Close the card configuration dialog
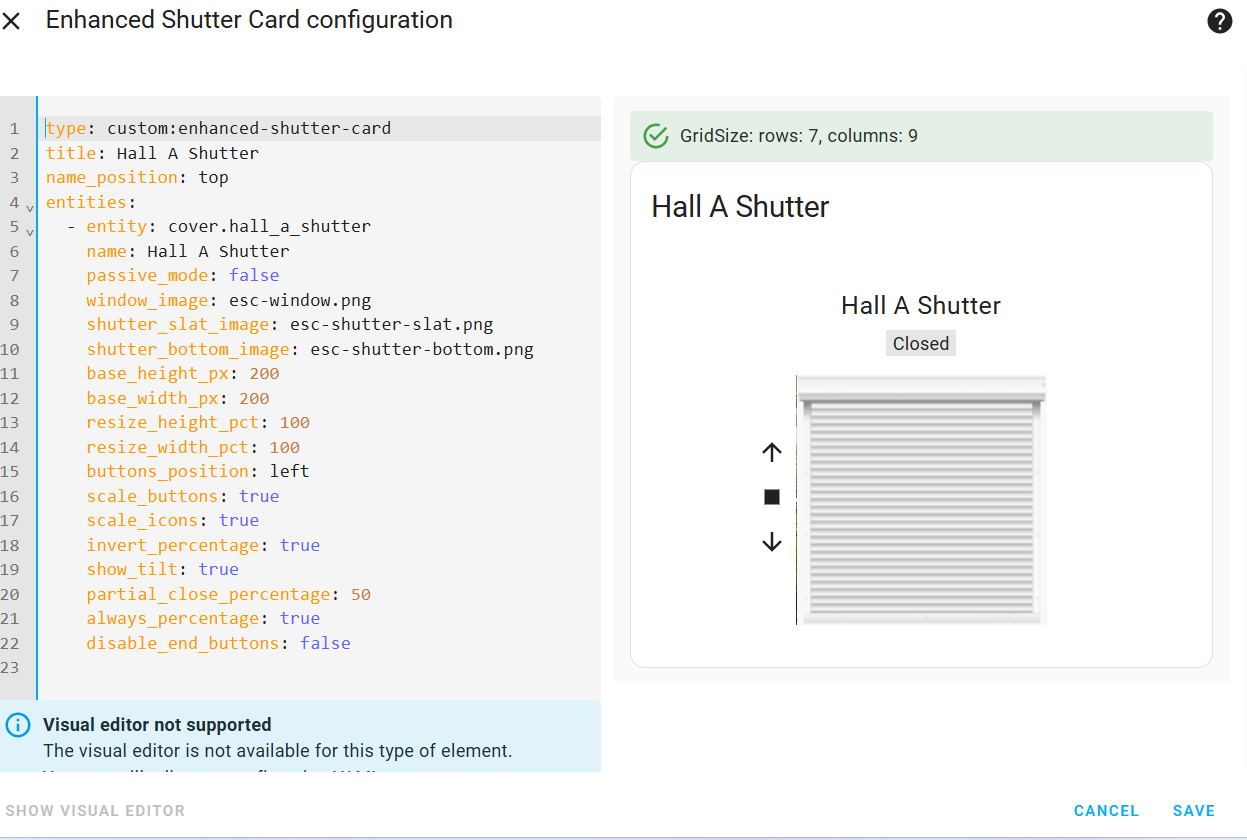The image size is (1247, 840). point(11,21)
